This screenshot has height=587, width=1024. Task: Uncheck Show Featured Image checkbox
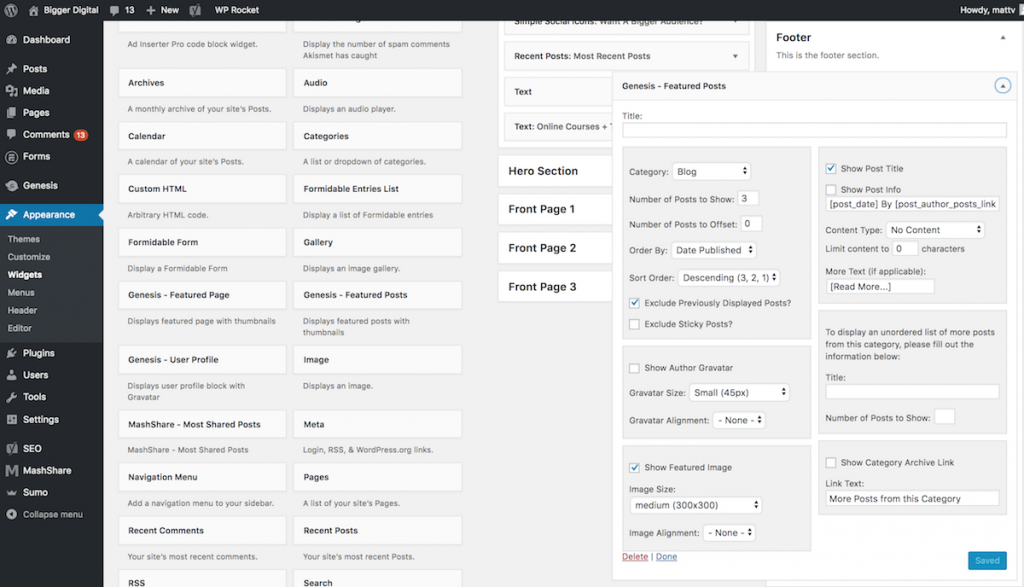point(634,468)
